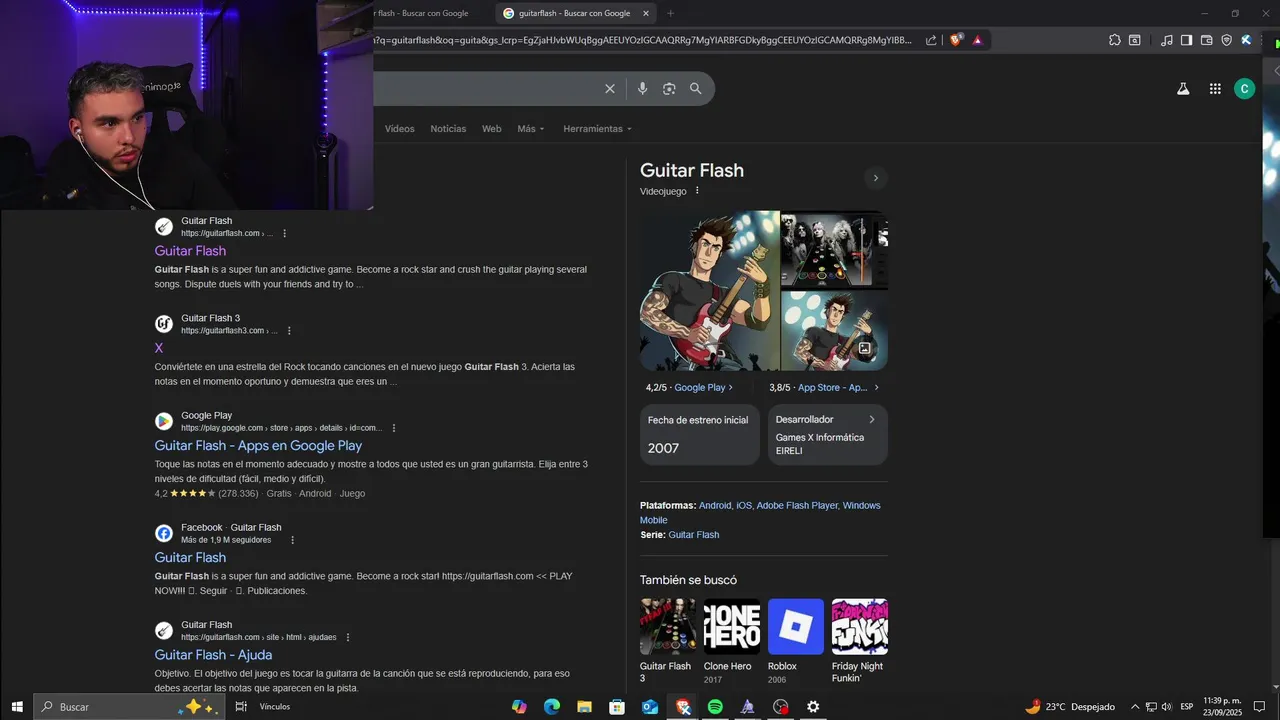The image size is (1280, 720).
Task: Open the Brave Wallet icon
Action: click(x=1206, y=40)
